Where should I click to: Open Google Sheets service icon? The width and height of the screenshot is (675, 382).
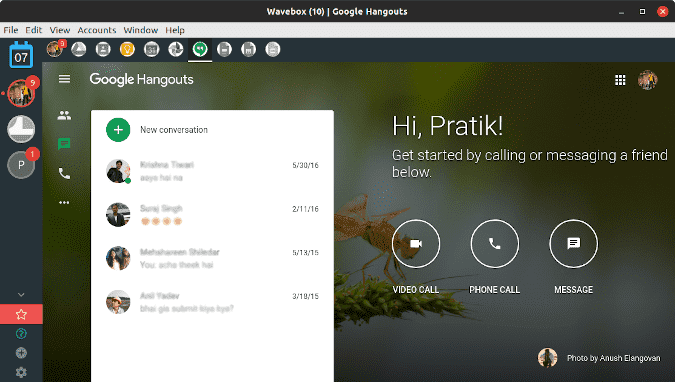point(248,49)
